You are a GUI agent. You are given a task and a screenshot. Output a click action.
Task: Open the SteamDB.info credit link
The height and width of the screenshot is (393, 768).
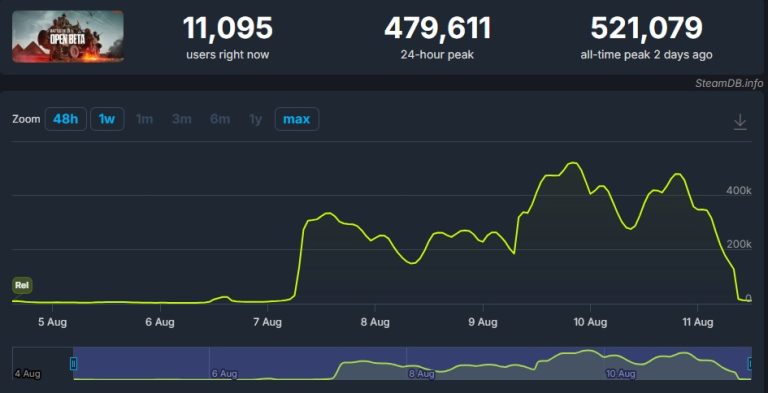tap(729, 83)
